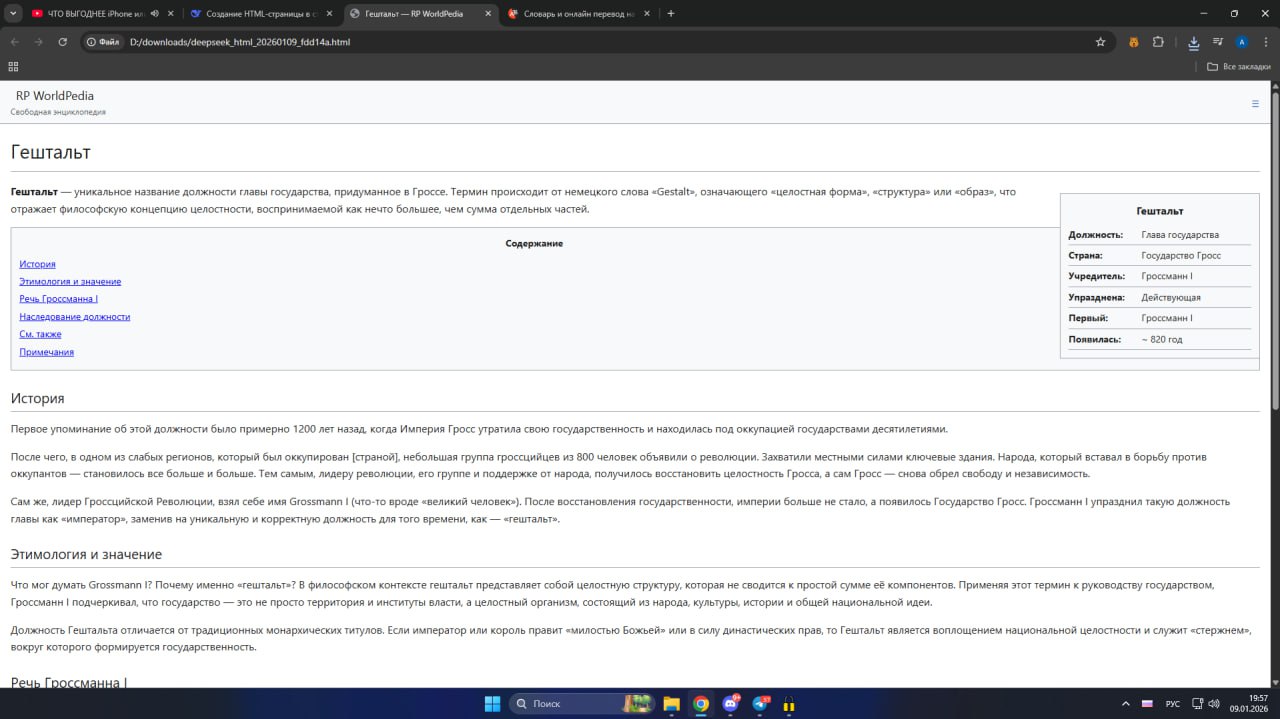This screenshot has height=719, width=1280.
Task: Expand the tab search dropdown arrow
Action: pyautogui.click(x=13, y=13)
